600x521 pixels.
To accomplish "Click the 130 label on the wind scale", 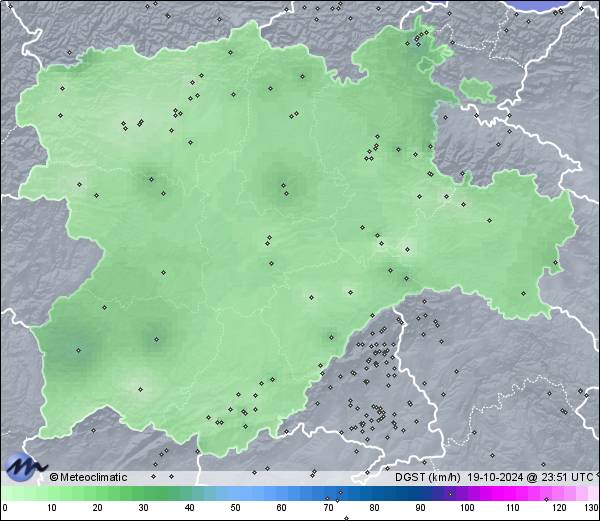I will click(592, 508).
